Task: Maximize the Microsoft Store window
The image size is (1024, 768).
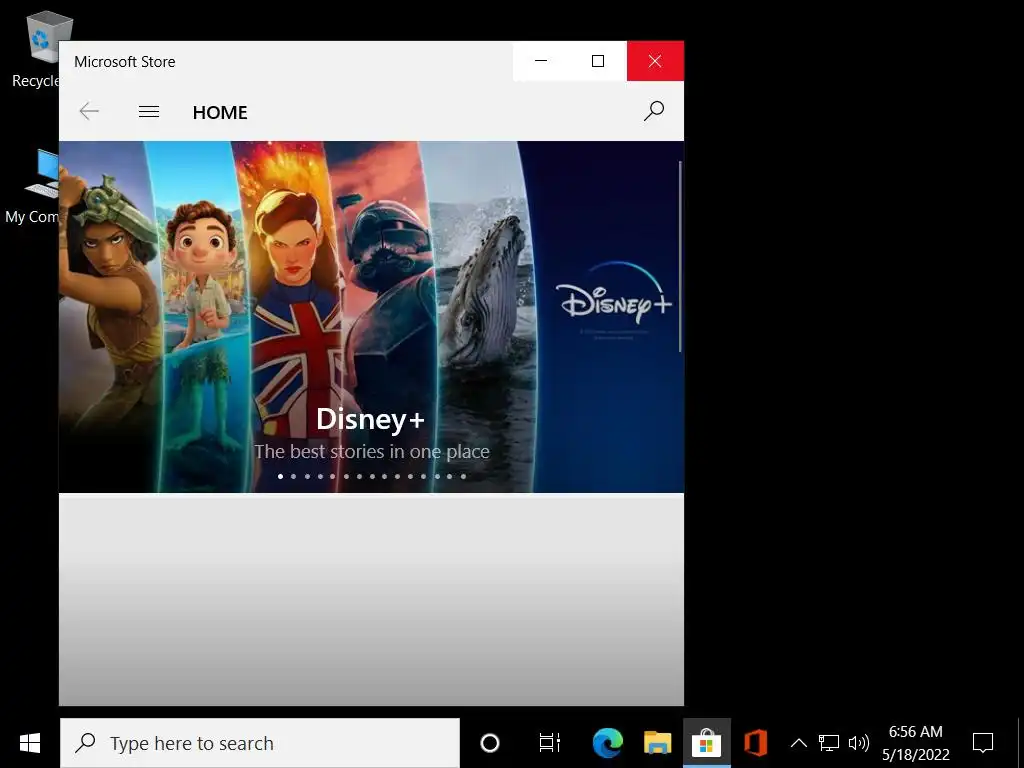Action: (598, 61)
